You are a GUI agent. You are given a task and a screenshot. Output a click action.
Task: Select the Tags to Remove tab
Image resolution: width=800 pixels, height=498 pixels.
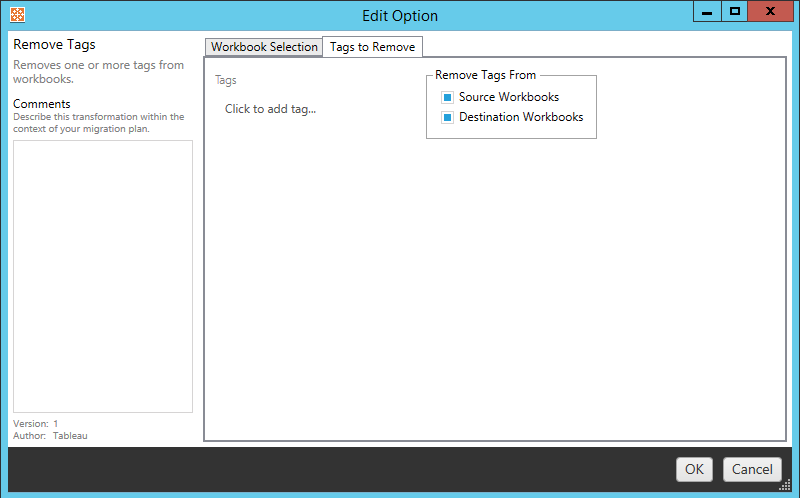[372, 47]
